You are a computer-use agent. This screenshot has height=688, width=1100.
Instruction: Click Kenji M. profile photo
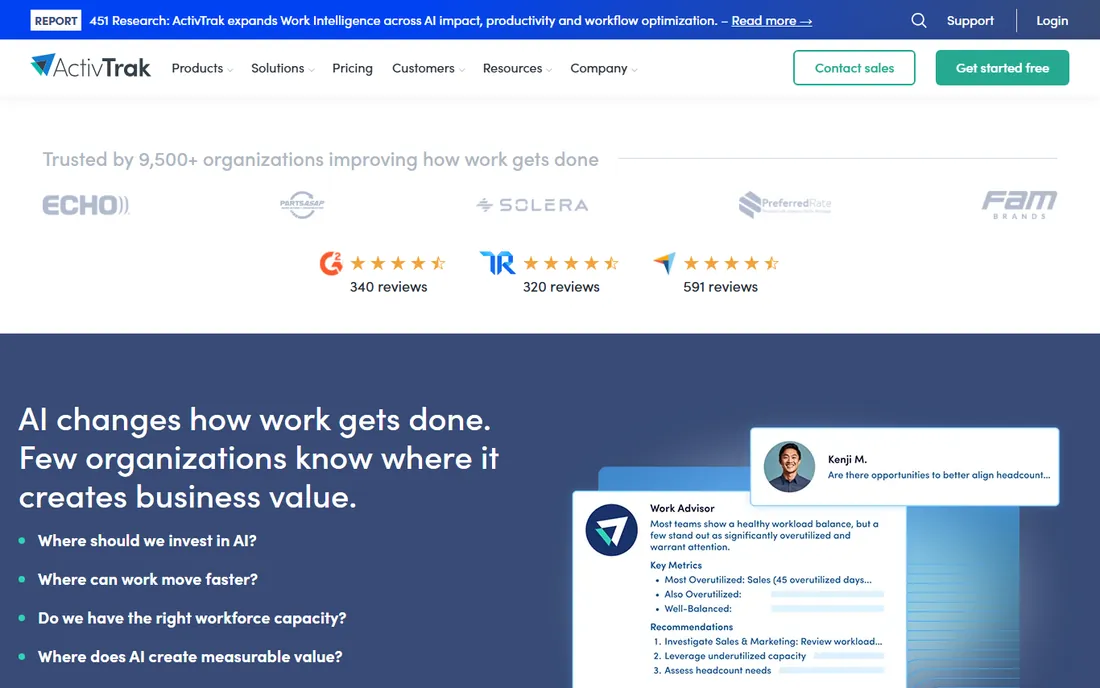point(789,466)
